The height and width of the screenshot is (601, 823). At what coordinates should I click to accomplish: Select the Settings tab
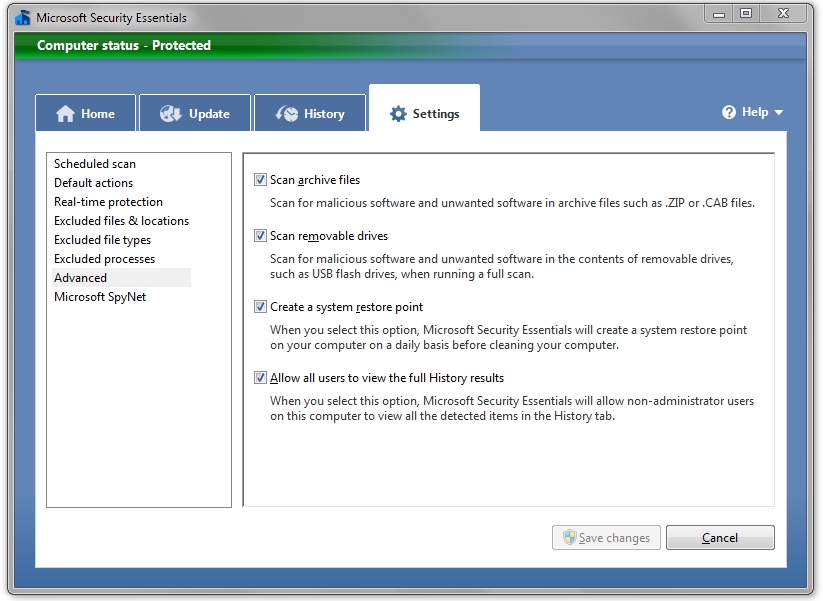[x=424, y=108]
